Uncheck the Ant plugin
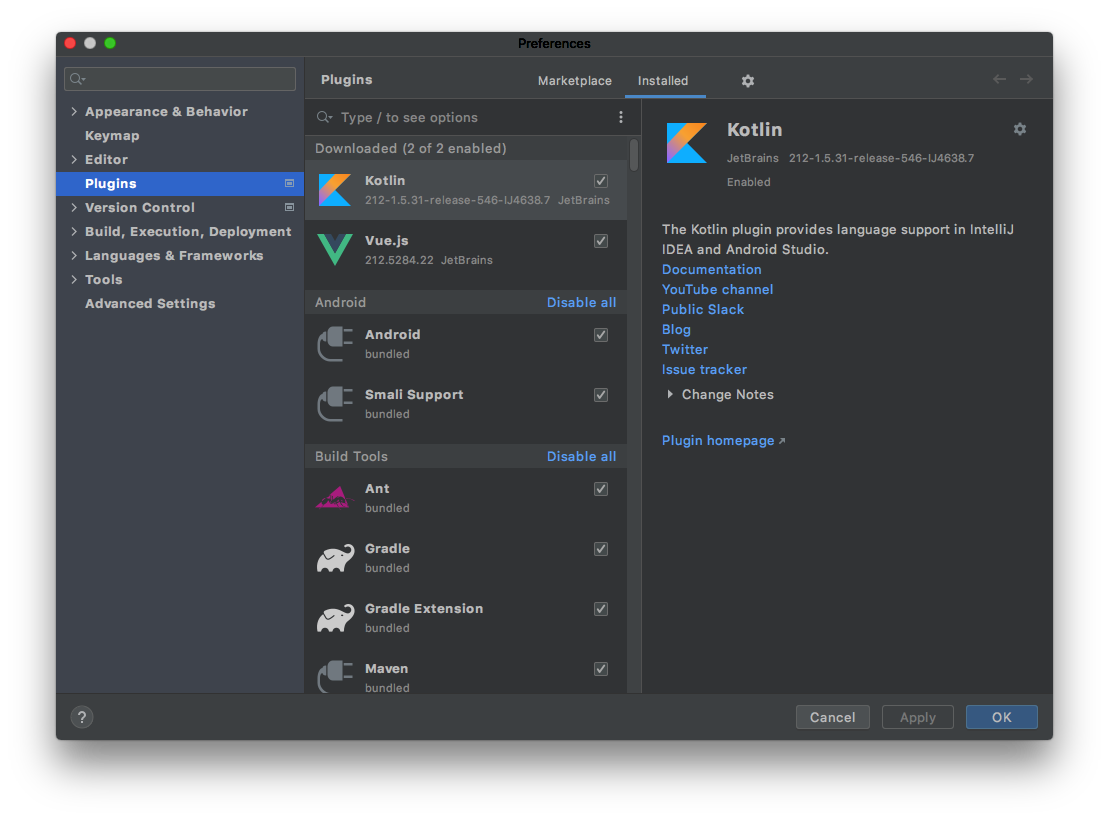Viewport: 1109px width, 820px height. click(x=600, y=490)
